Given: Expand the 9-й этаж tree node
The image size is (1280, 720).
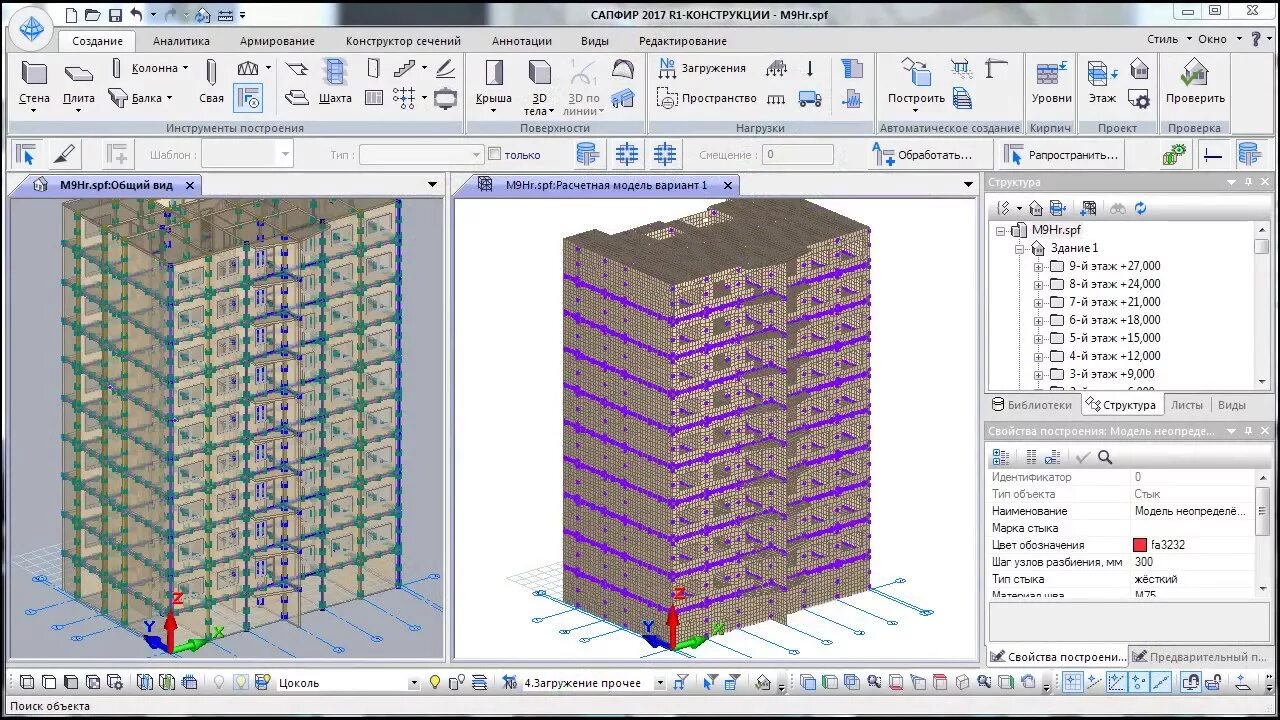Looking at the screenshot, I should pos(1038,266).
